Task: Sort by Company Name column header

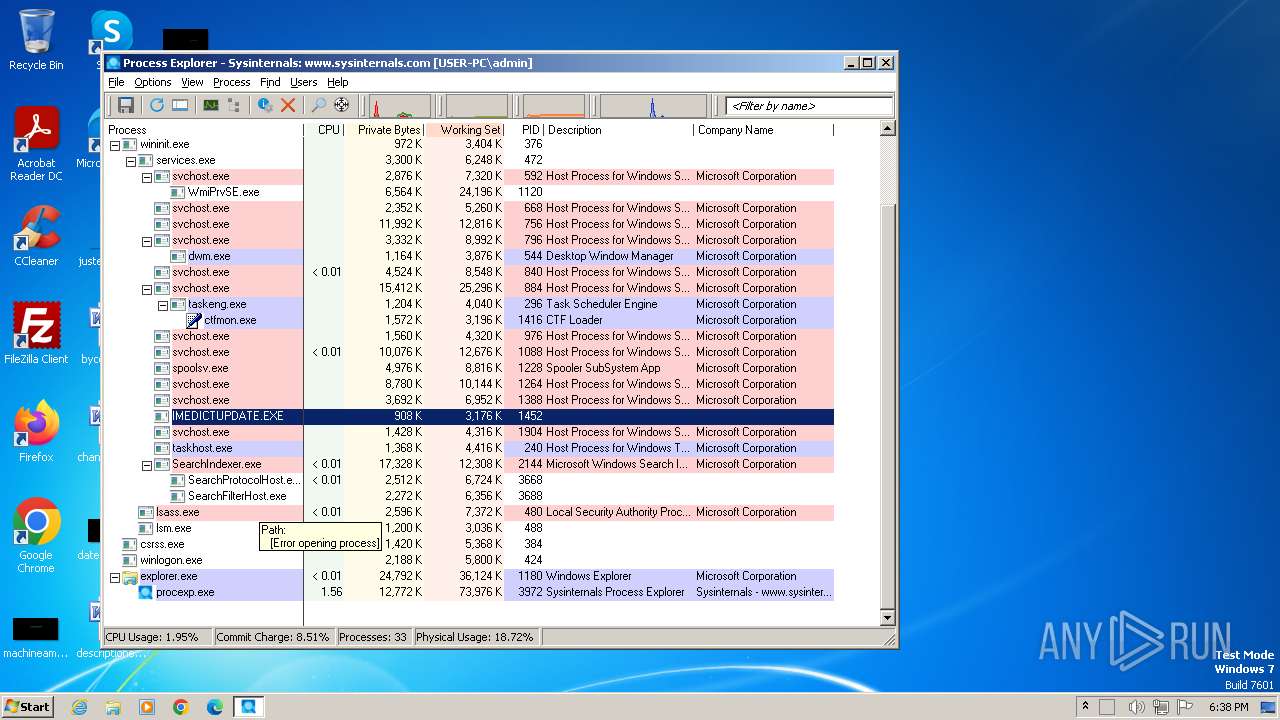Action: pos(763,130)
